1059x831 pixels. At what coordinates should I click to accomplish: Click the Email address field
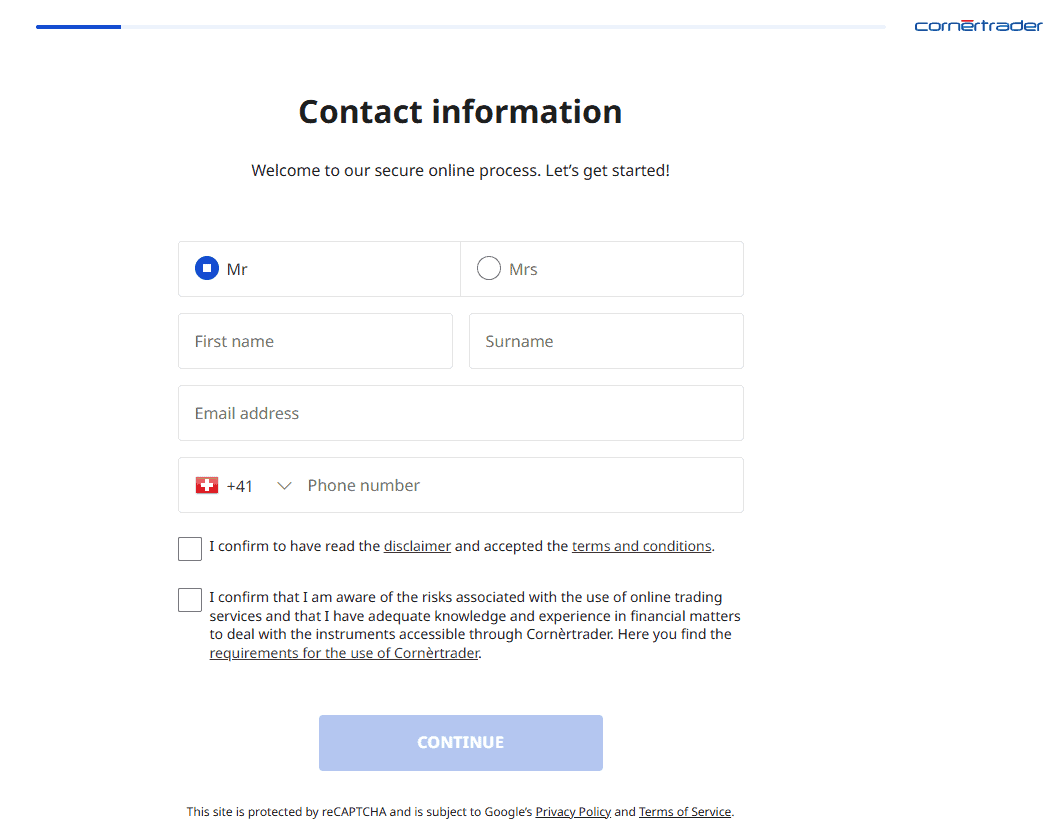point(460,413)
